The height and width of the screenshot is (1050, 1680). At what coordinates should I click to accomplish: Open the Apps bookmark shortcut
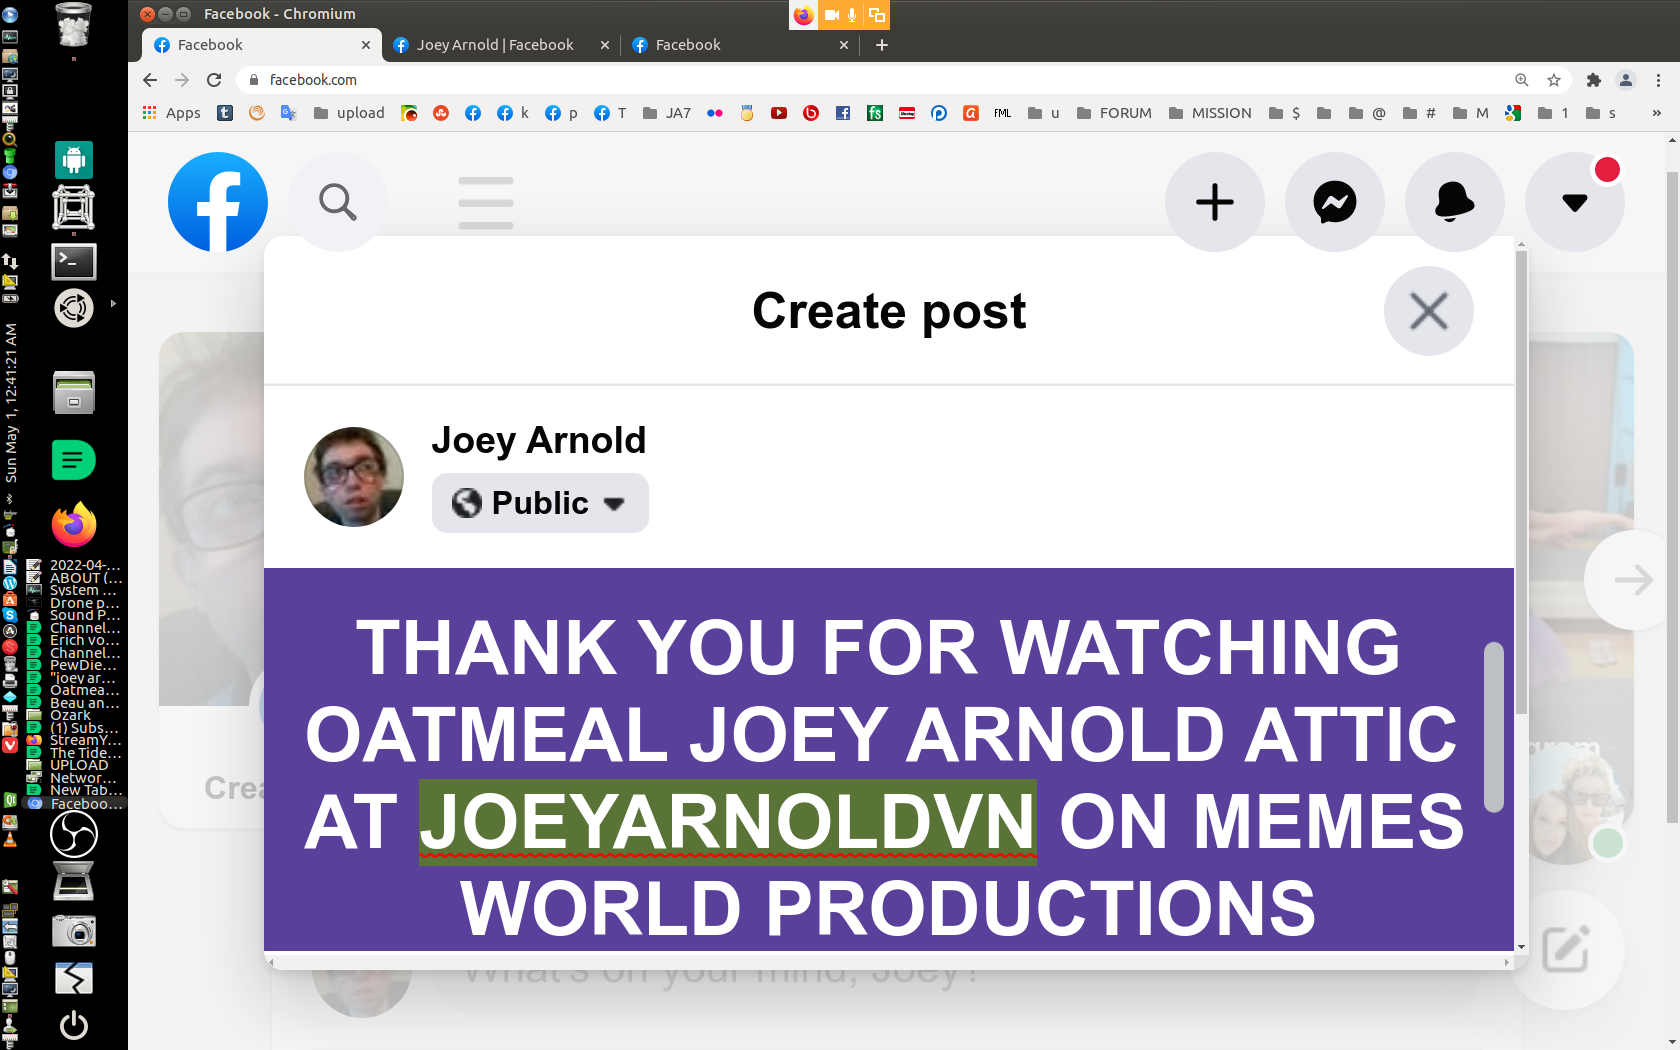click(x=171, y=113)
